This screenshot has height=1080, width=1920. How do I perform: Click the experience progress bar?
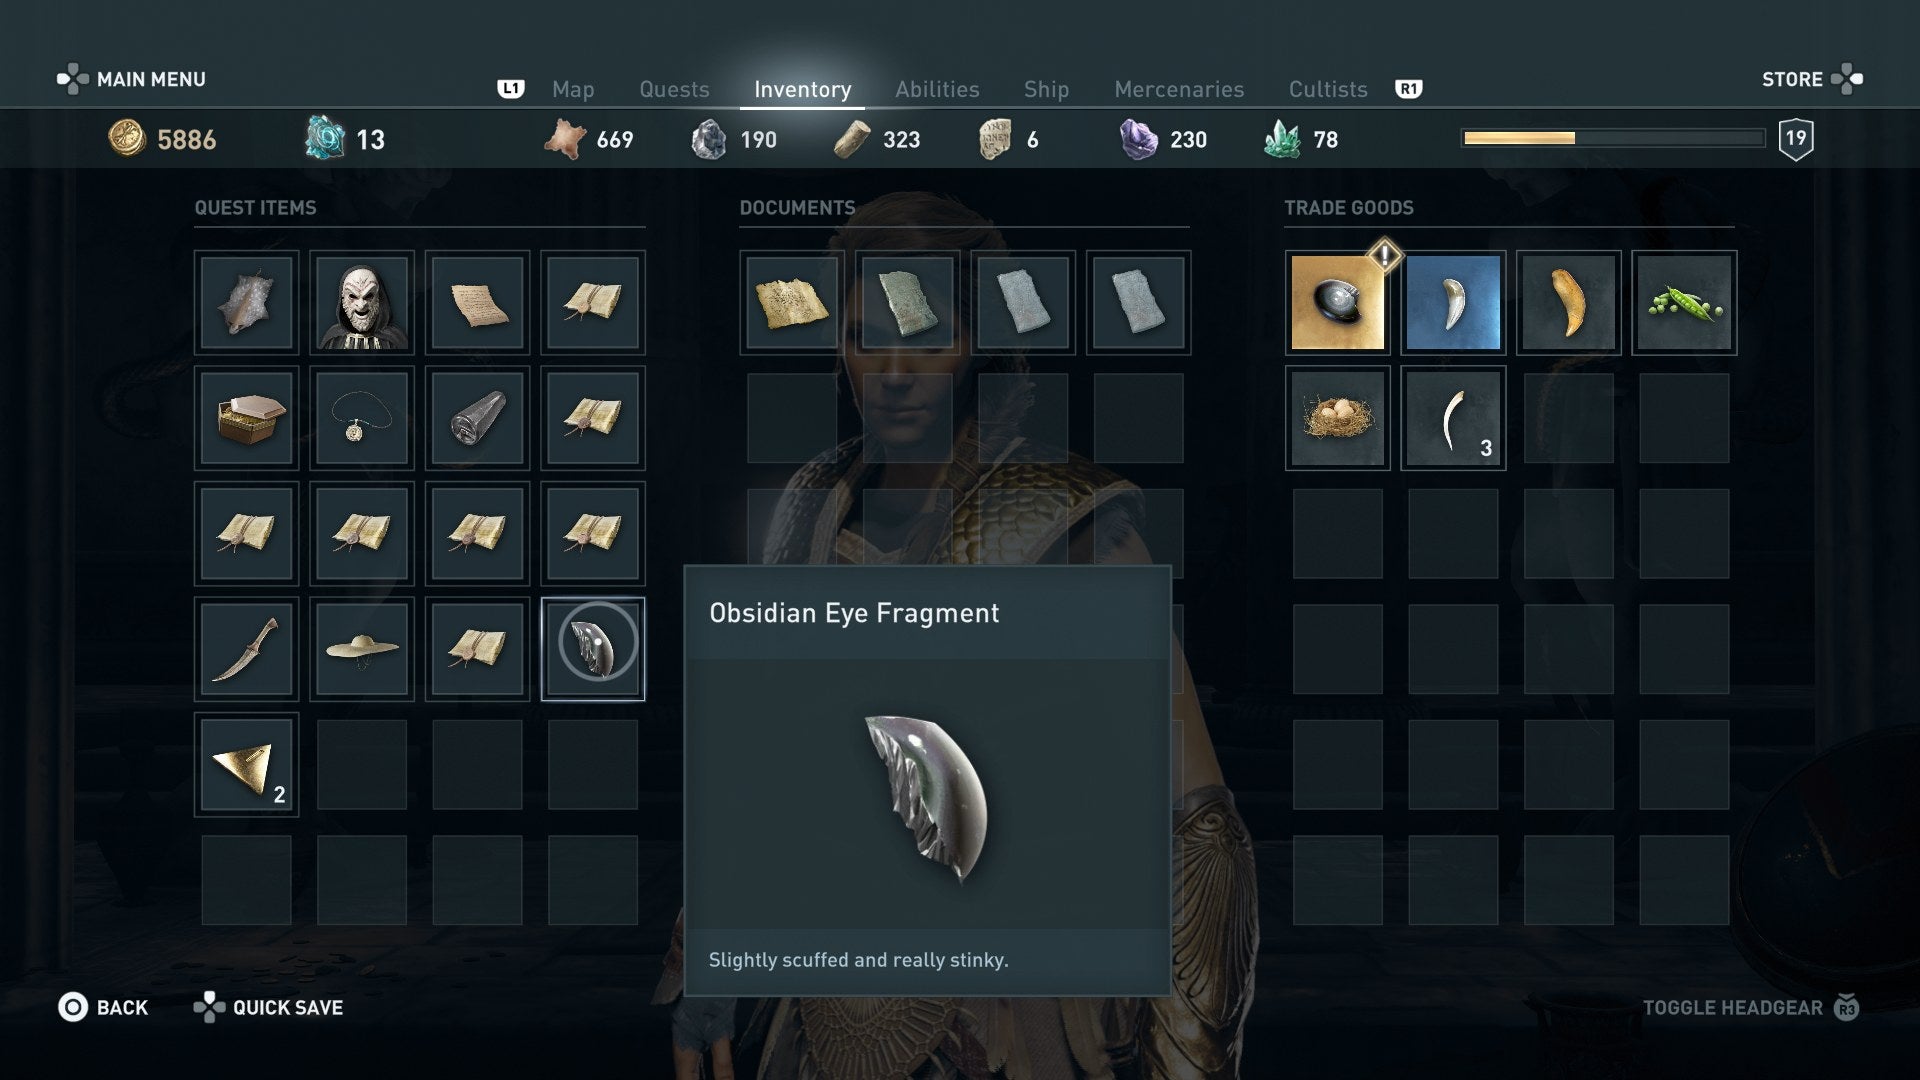(x=1613, y=138)
